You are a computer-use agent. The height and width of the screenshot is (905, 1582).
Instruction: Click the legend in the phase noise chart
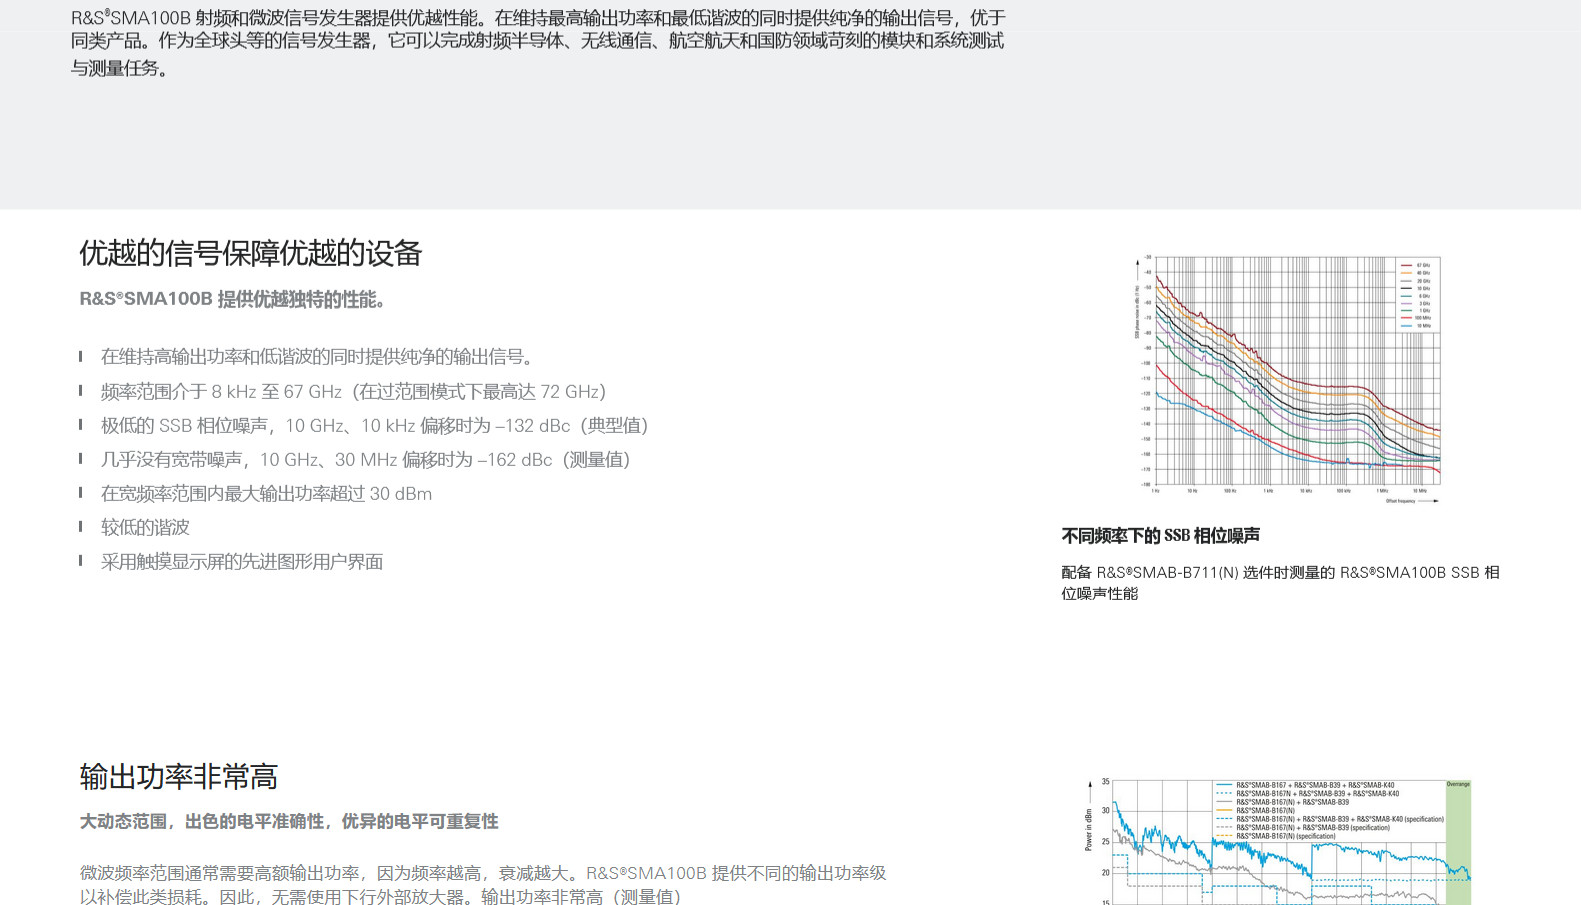[x=1416, y=295]
